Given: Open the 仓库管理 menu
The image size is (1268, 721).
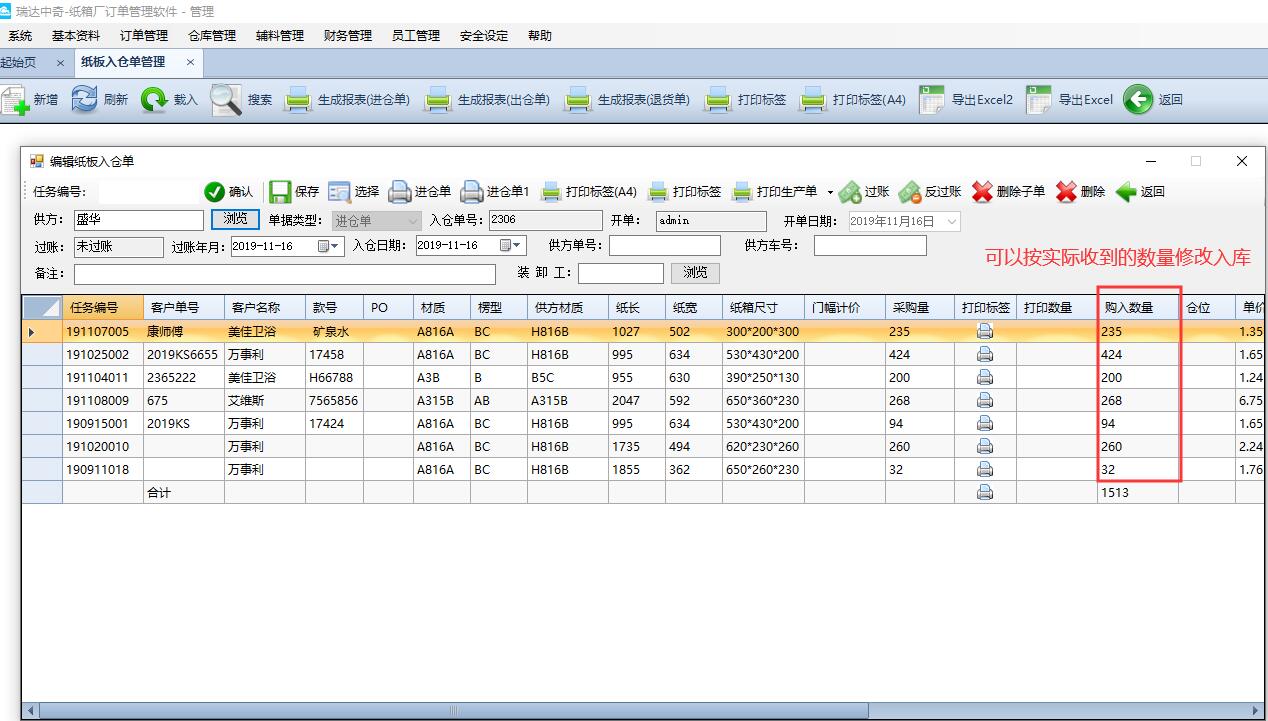Looking at the screenshot, I should click(212, 36).
